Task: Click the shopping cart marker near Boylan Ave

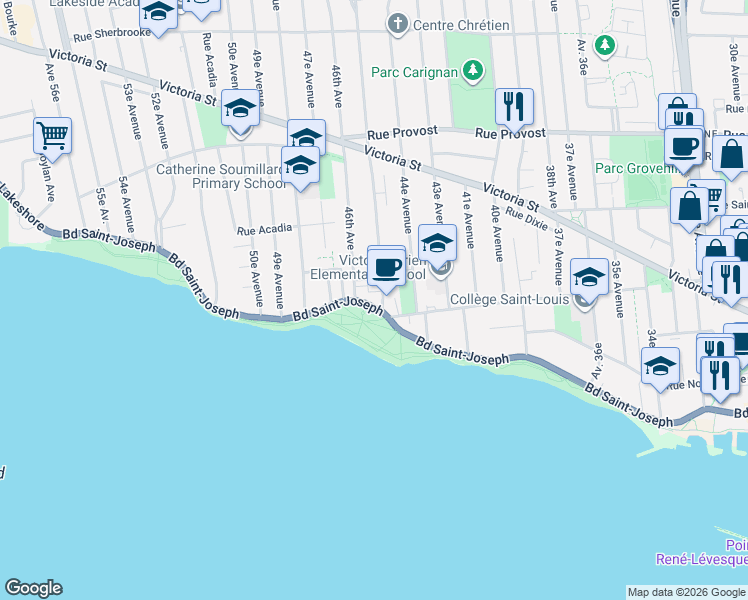Action: click(52, 138)
